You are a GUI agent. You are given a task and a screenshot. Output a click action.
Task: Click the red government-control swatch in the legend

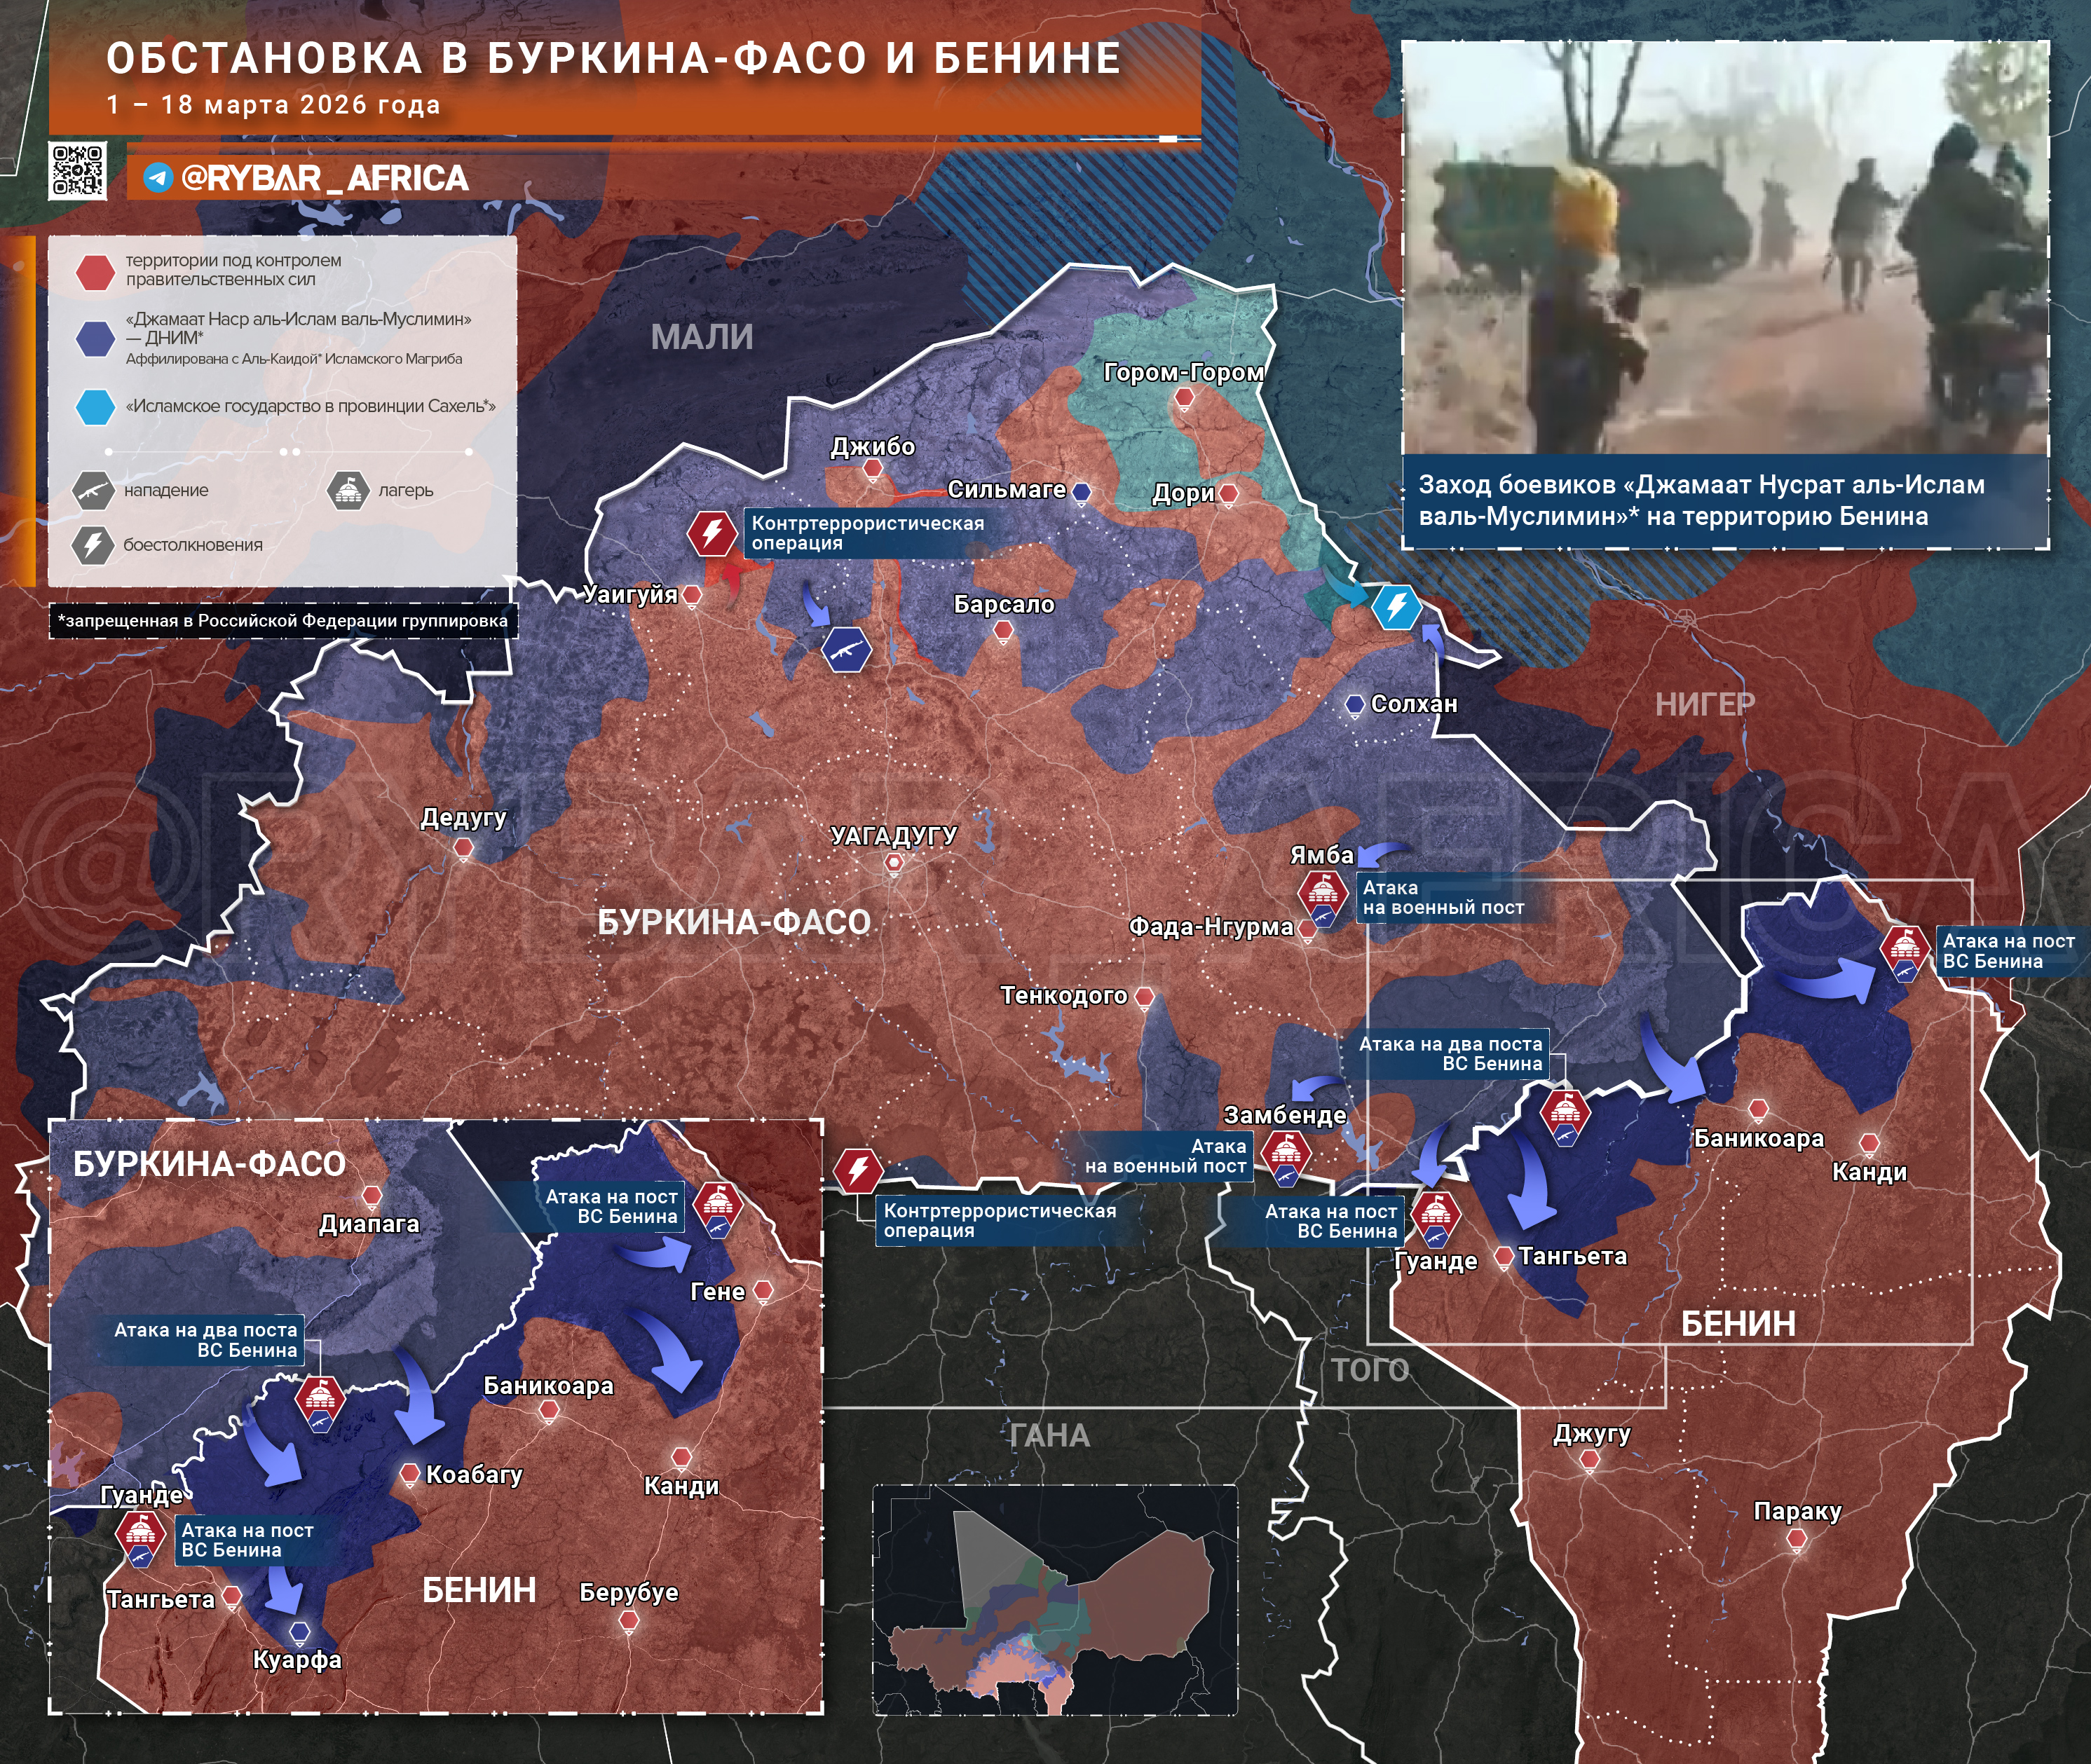95,272
